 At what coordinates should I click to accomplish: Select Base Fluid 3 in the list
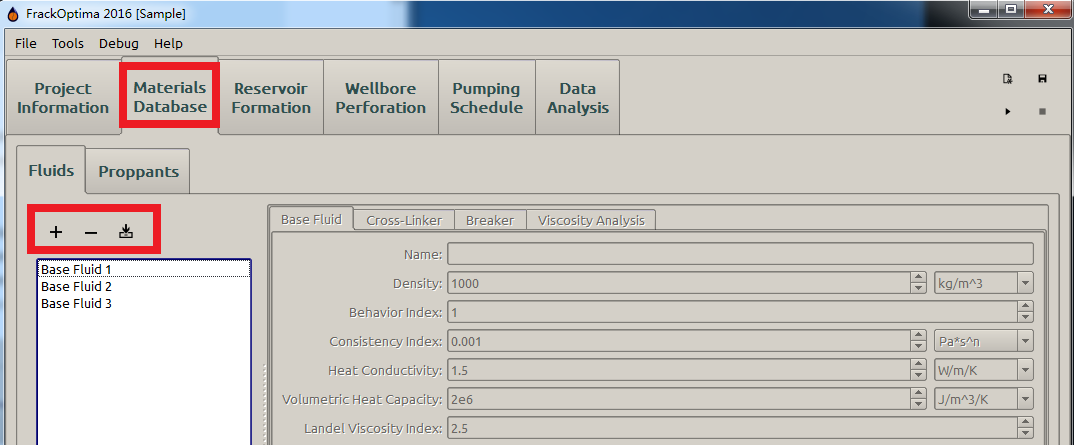coord(144,303)
